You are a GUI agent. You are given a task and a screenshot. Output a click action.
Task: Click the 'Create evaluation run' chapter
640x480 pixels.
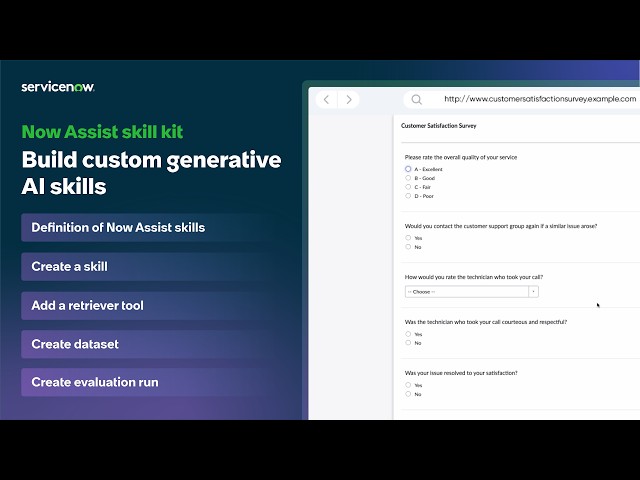pos(143,382)
